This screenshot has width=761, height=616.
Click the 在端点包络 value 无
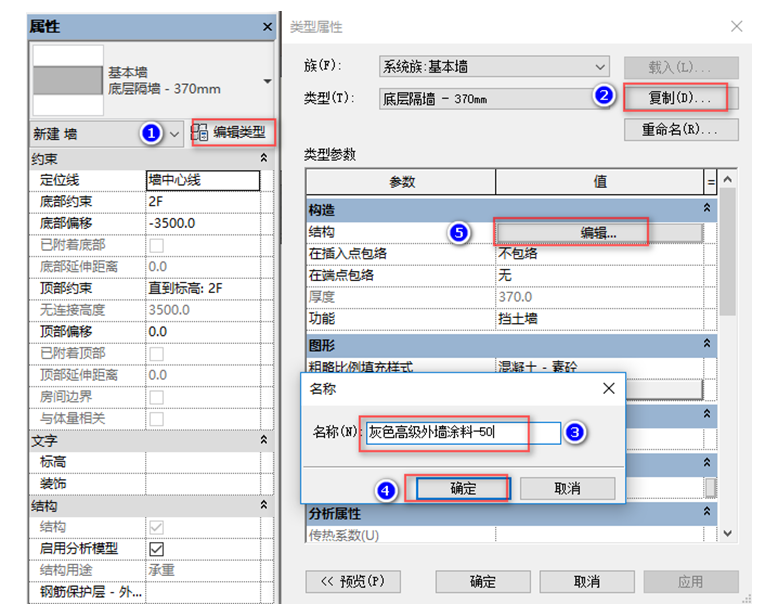tap(599, 276)
